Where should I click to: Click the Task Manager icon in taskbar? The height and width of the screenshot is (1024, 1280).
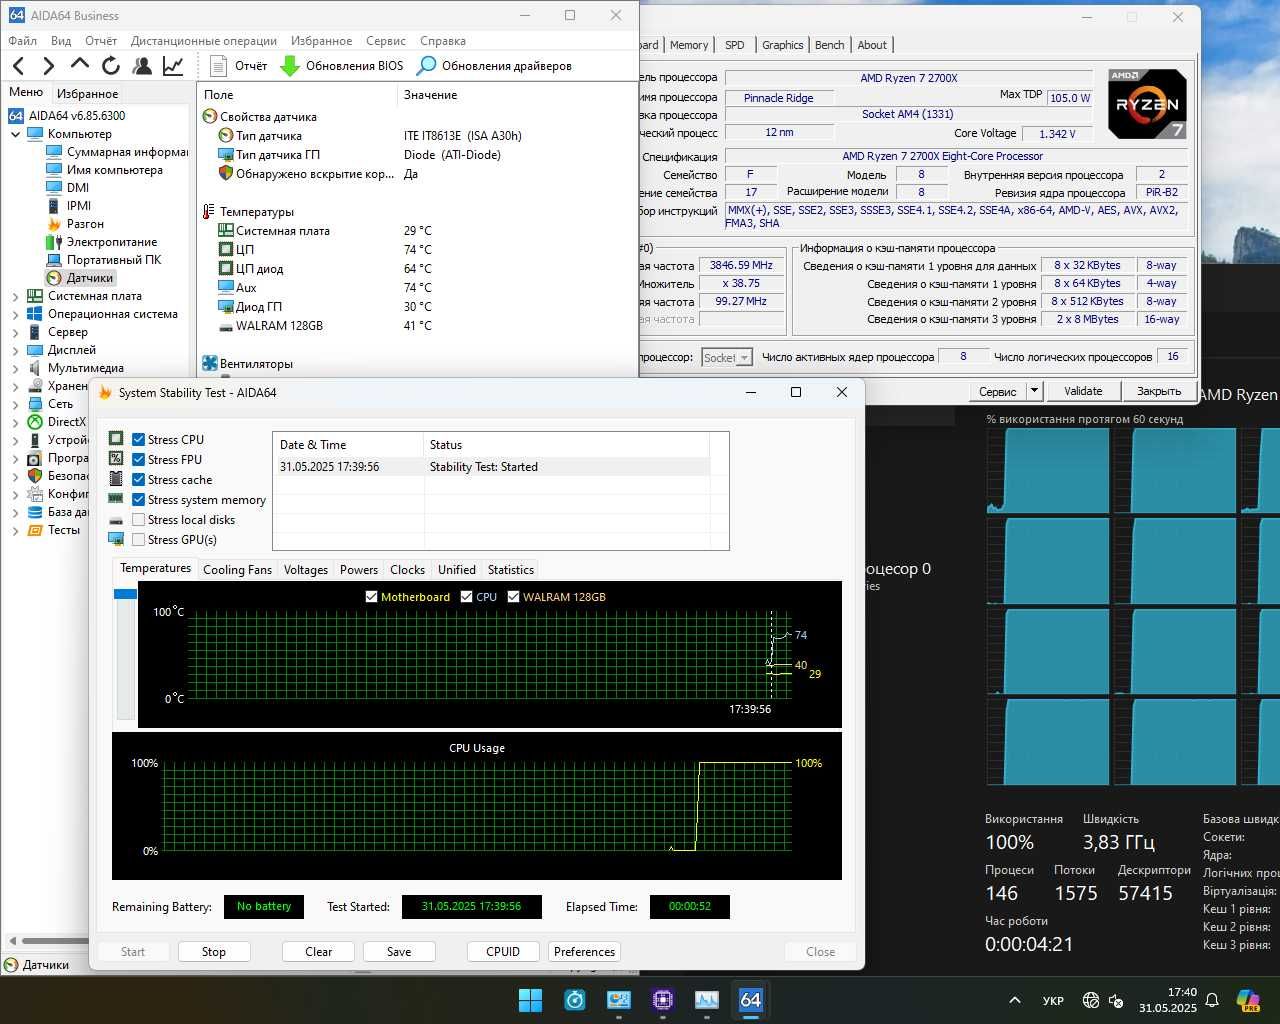(706, 1000)
